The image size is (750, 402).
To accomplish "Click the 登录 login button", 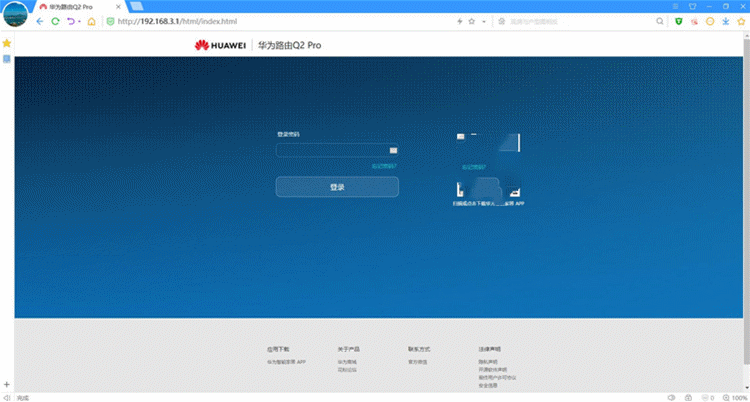I will coord(337,187).
